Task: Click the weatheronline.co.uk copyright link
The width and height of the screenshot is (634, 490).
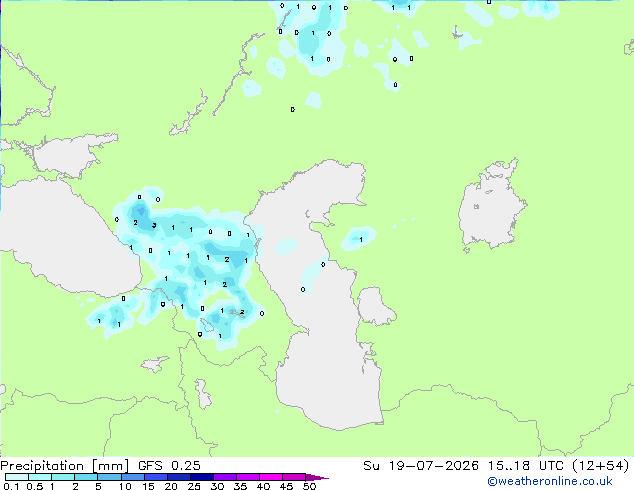Action: [x=550, y=481]
